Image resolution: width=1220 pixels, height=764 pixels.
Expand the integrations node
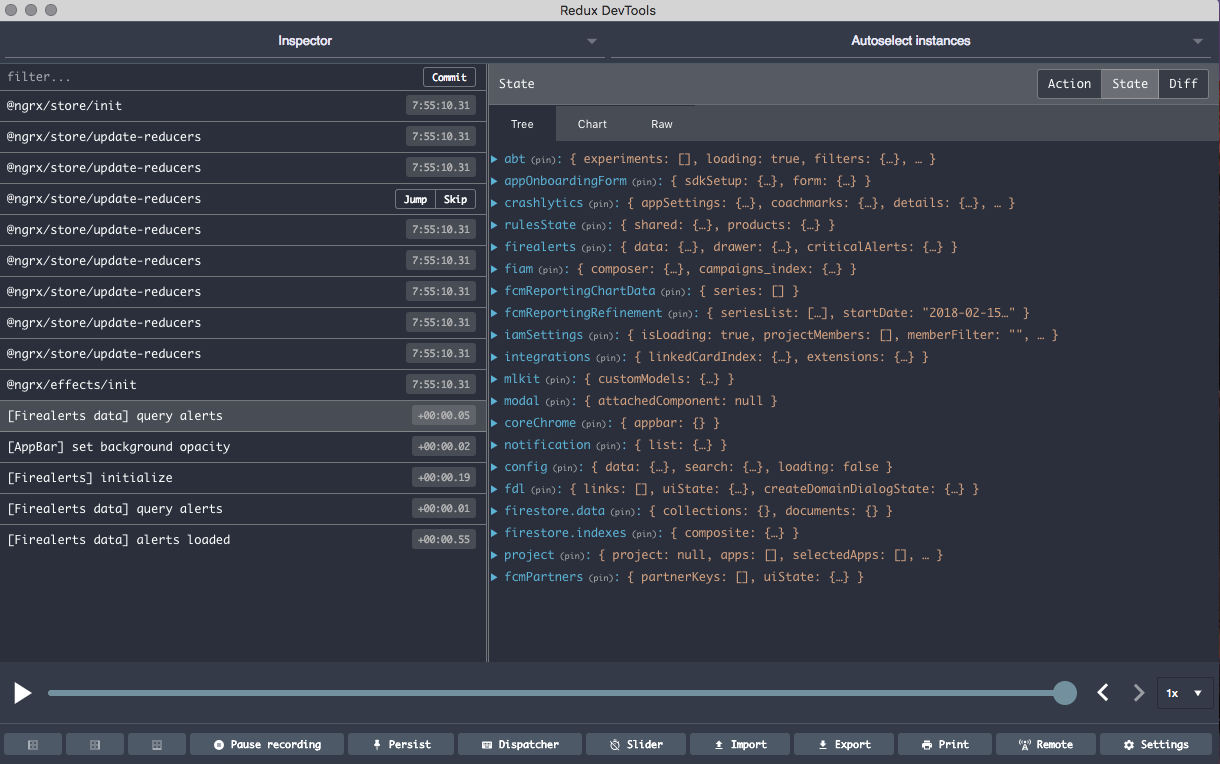[x=495, y=357]
